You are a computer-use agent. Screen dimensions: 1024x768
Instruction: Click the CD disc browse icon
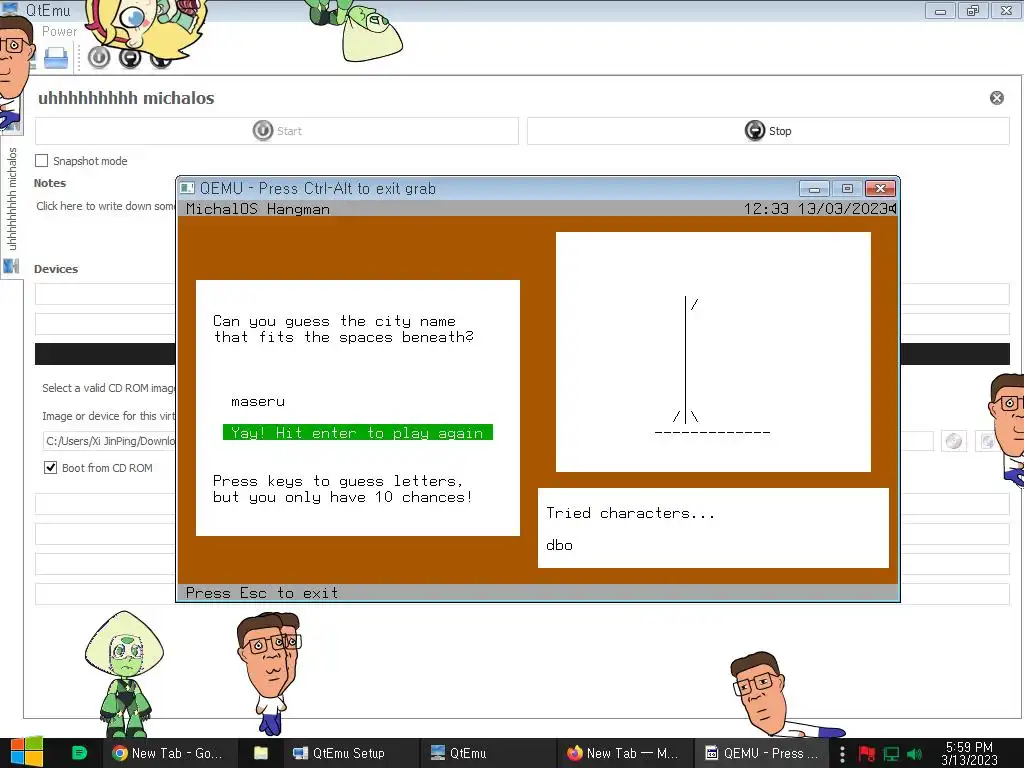click(x=953, y=441)
